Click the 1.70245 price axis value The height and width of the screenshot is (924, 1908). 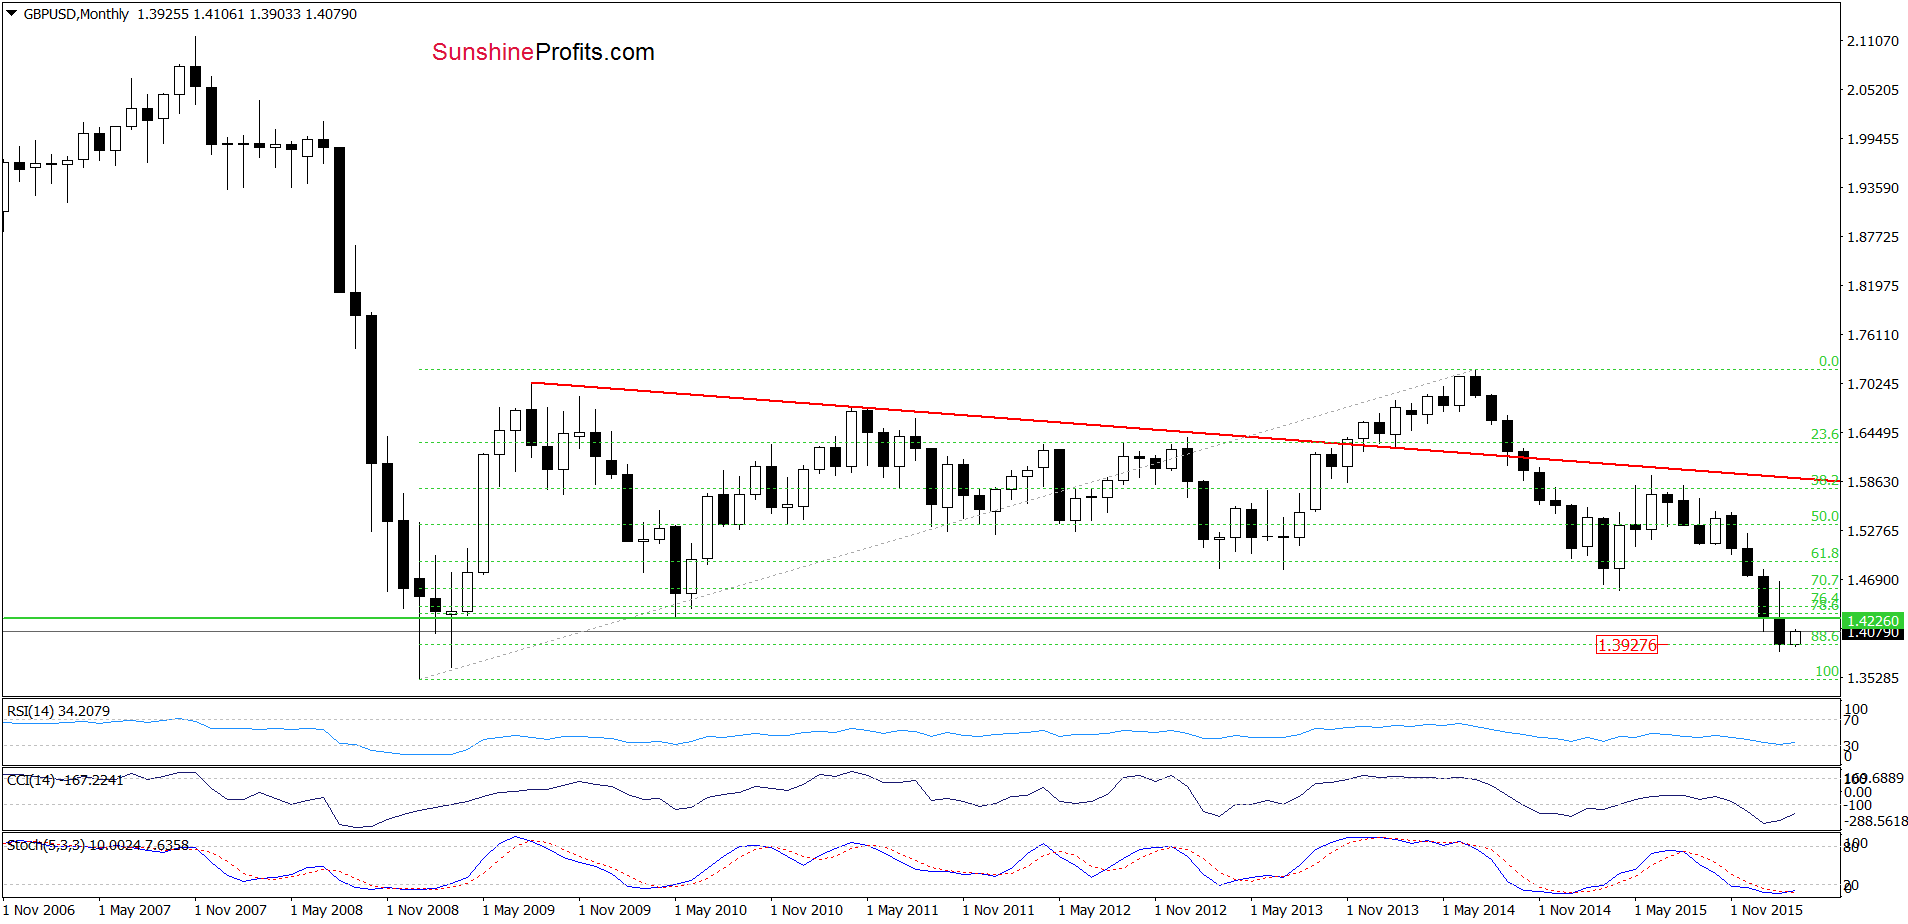click(x=1873, y=384)
